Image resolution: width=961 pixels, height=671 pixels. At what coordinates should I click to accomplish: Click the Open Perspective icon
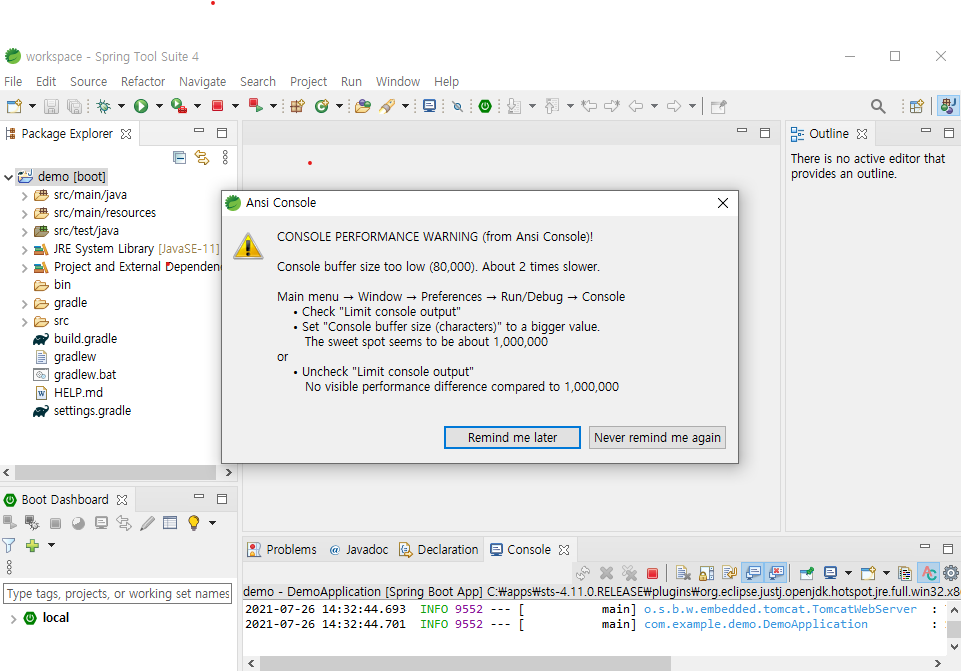click(916, 106)
